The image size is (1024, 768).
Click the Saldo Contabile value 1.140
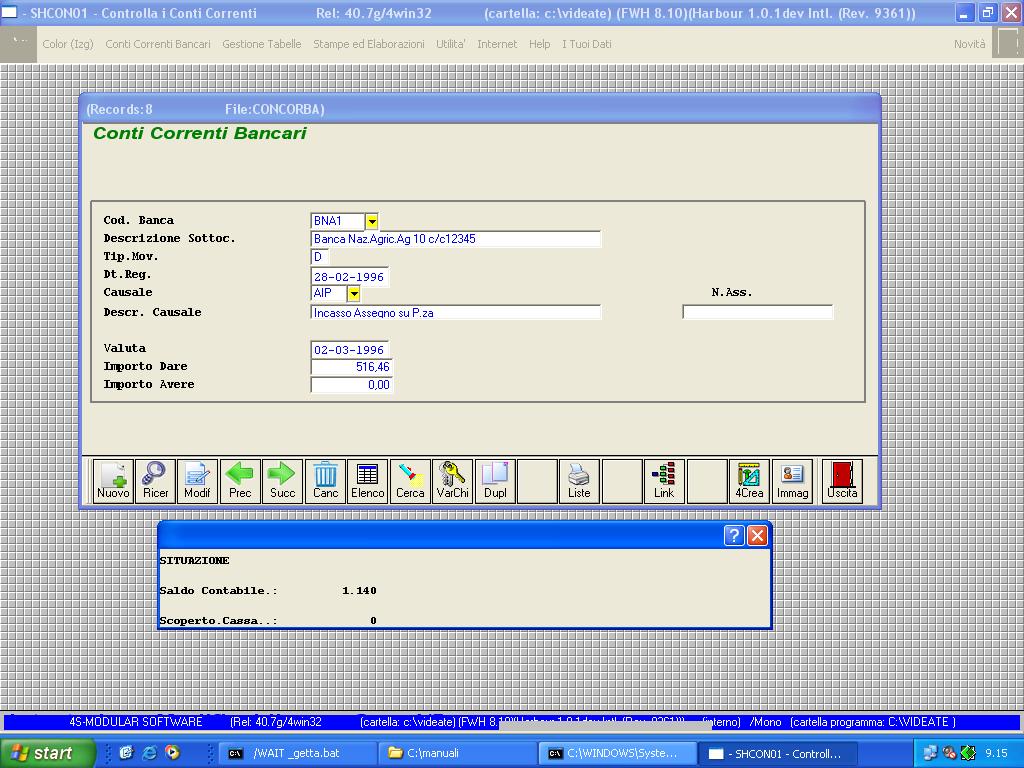(x=359, y=590)
